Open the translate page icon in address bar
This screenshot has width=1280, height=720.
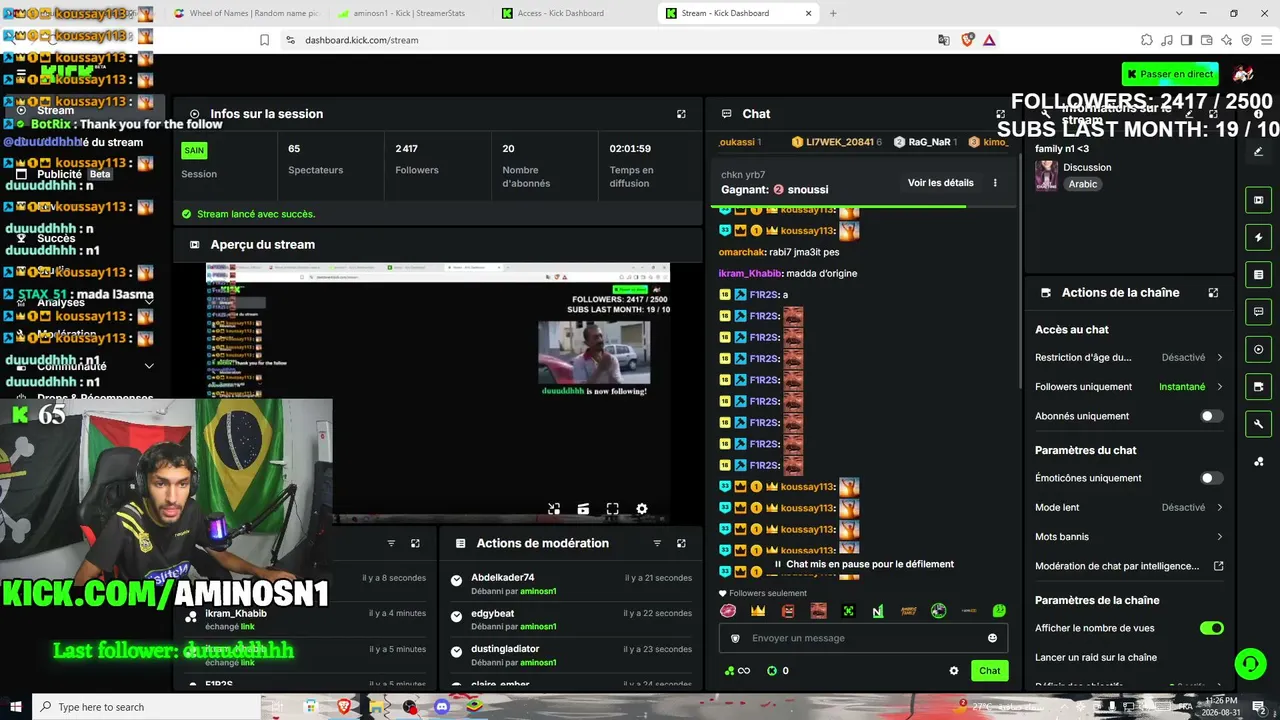pyautogui.click(x=944, y=40)
